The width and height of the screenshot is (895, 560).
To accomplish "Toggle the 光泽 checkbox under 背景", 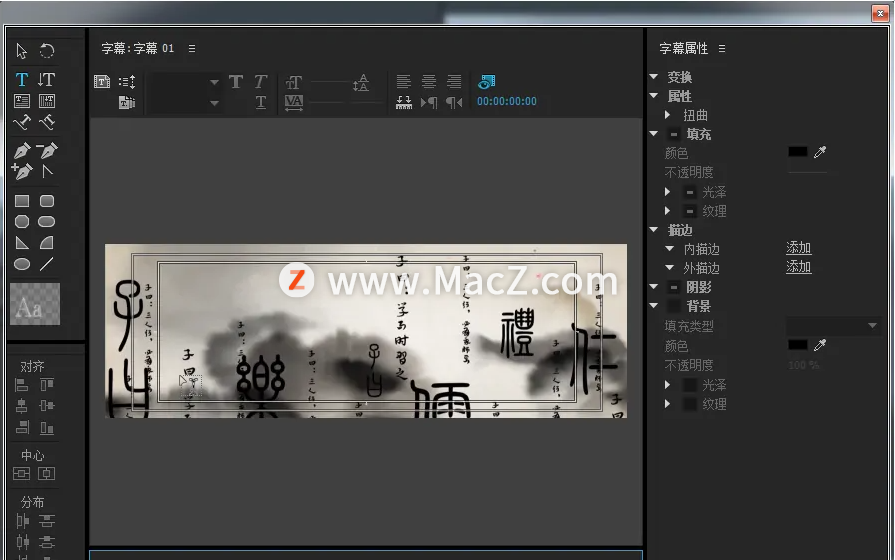I will 690,385.
